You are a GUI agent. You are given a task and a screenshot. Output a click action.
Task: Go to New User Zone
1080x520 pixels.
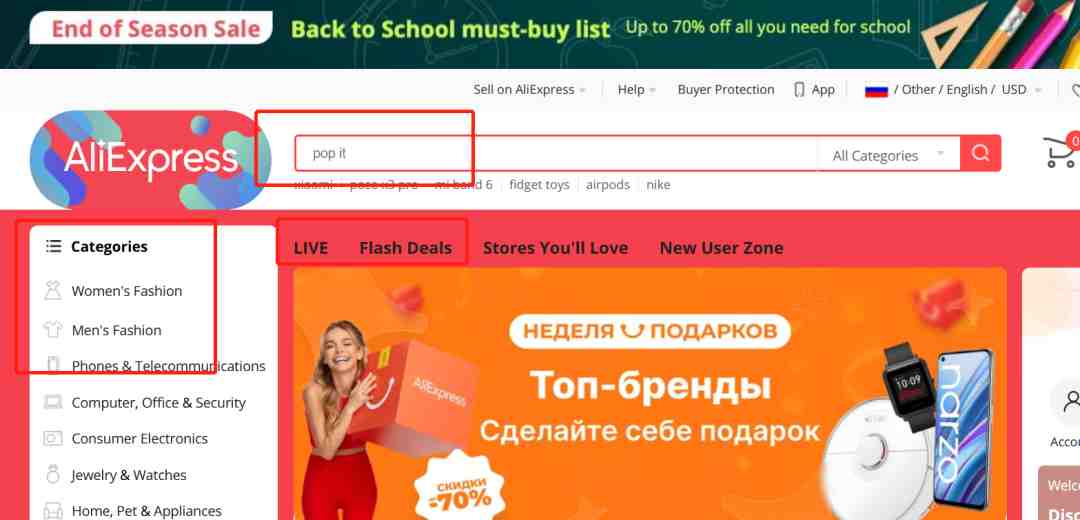coord(721,248)
